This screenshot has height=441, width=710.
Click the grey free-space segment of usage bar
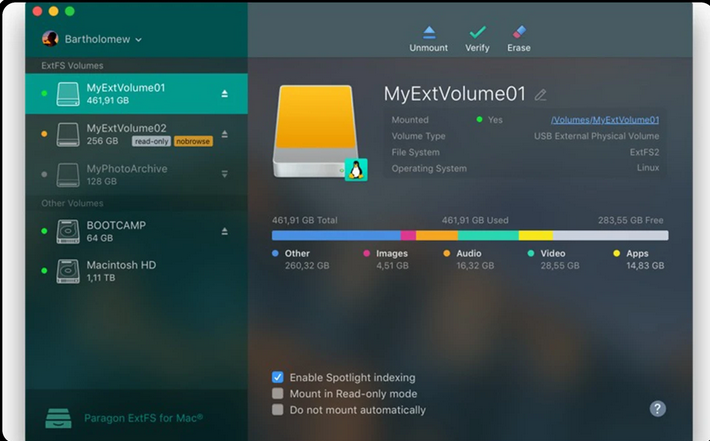(610, 235)
